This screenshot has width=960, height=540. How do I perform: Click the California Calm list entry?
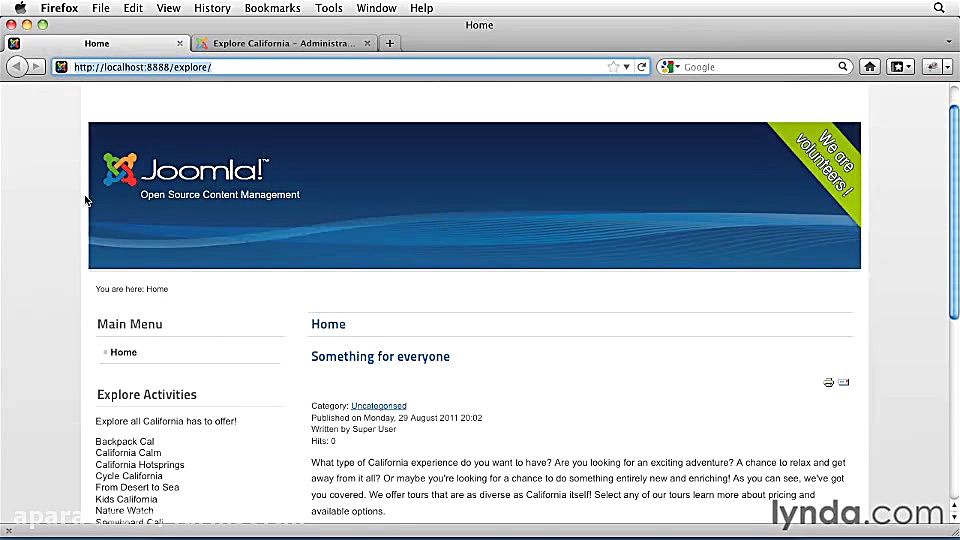pyautogui.click(x=128, y=452)
